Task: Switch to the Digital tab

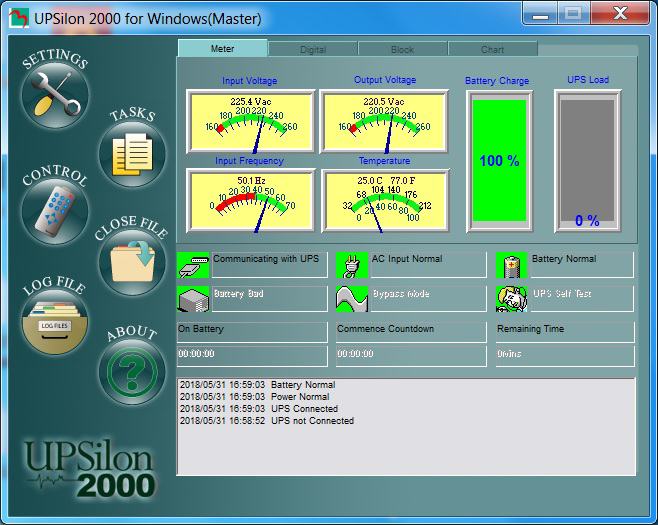Action: [x=313, y=50]
